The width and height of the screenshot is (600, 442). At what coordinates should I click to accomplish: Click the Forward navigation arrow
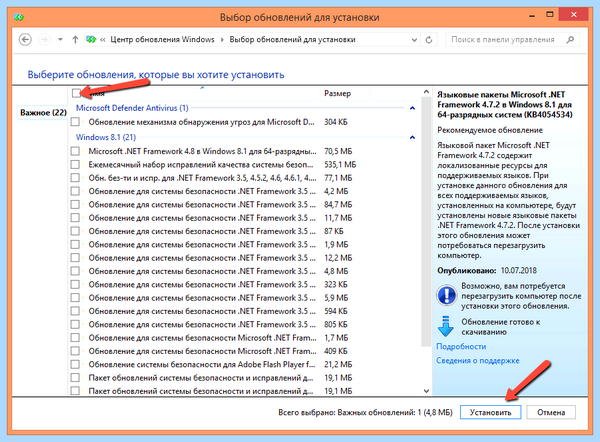tap(44, 39)
